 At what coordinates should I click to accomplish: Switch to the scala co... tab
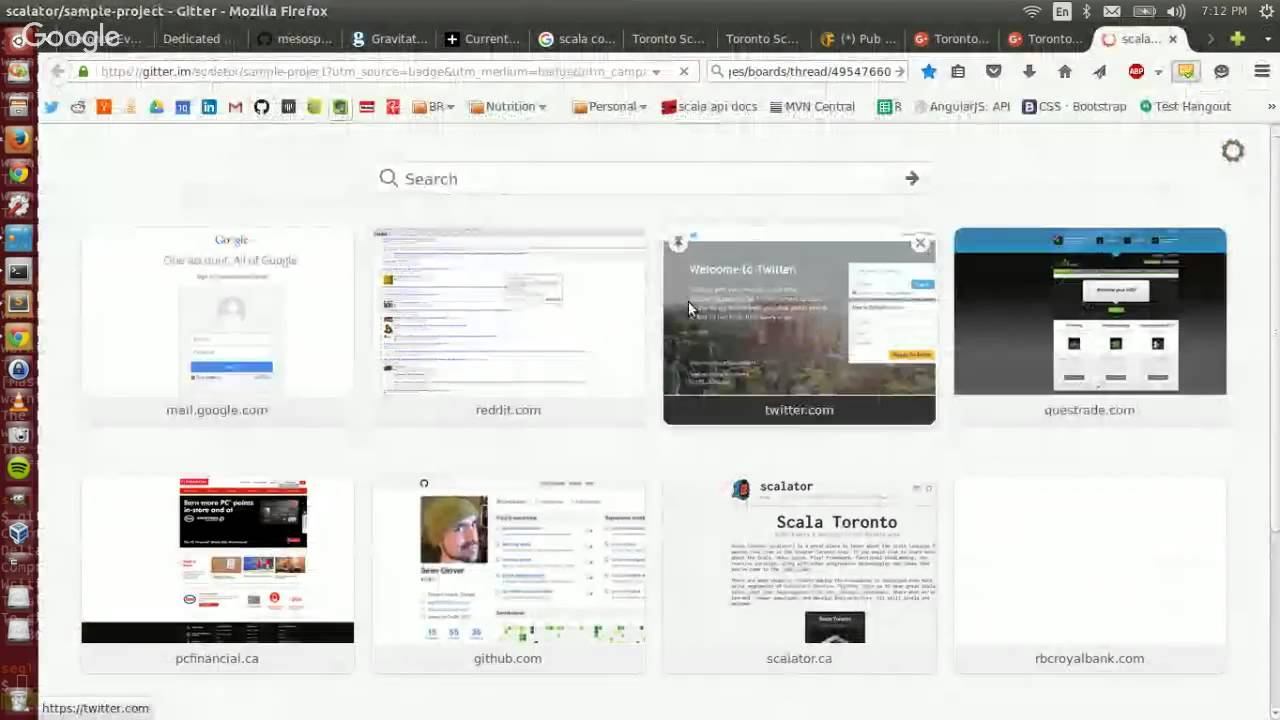click(577, 39)
